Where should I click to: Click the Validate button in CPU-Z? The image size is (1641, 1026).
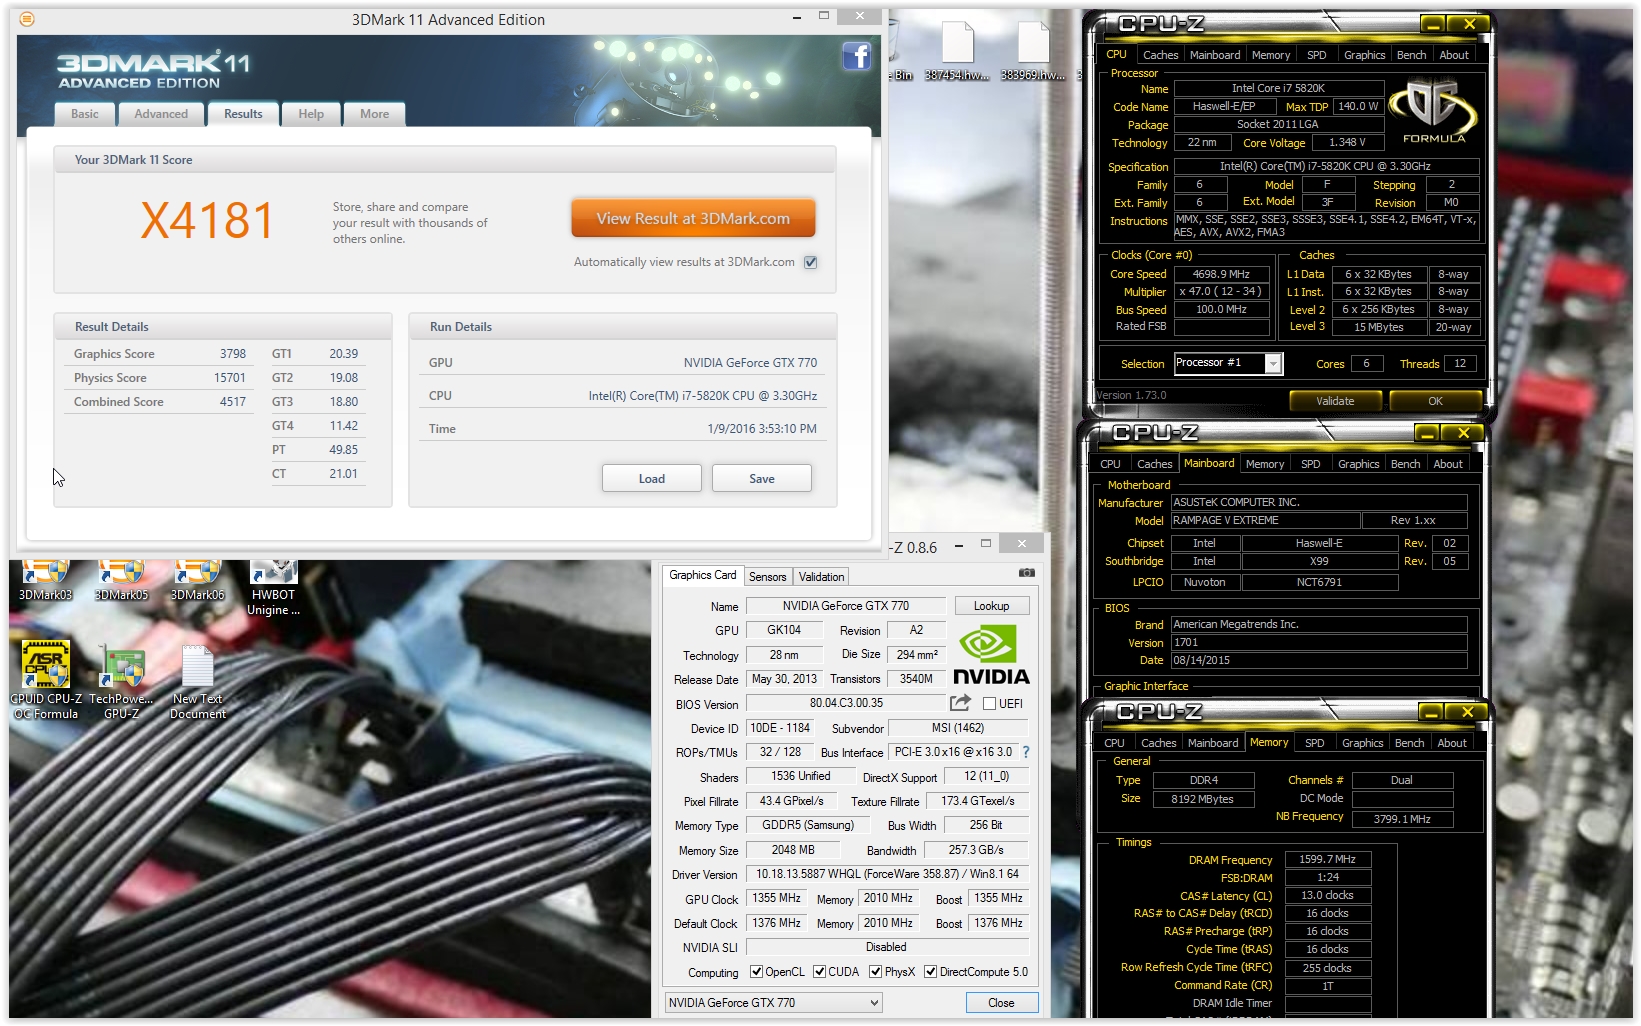pyautogui.click(x=1335, y=401)
